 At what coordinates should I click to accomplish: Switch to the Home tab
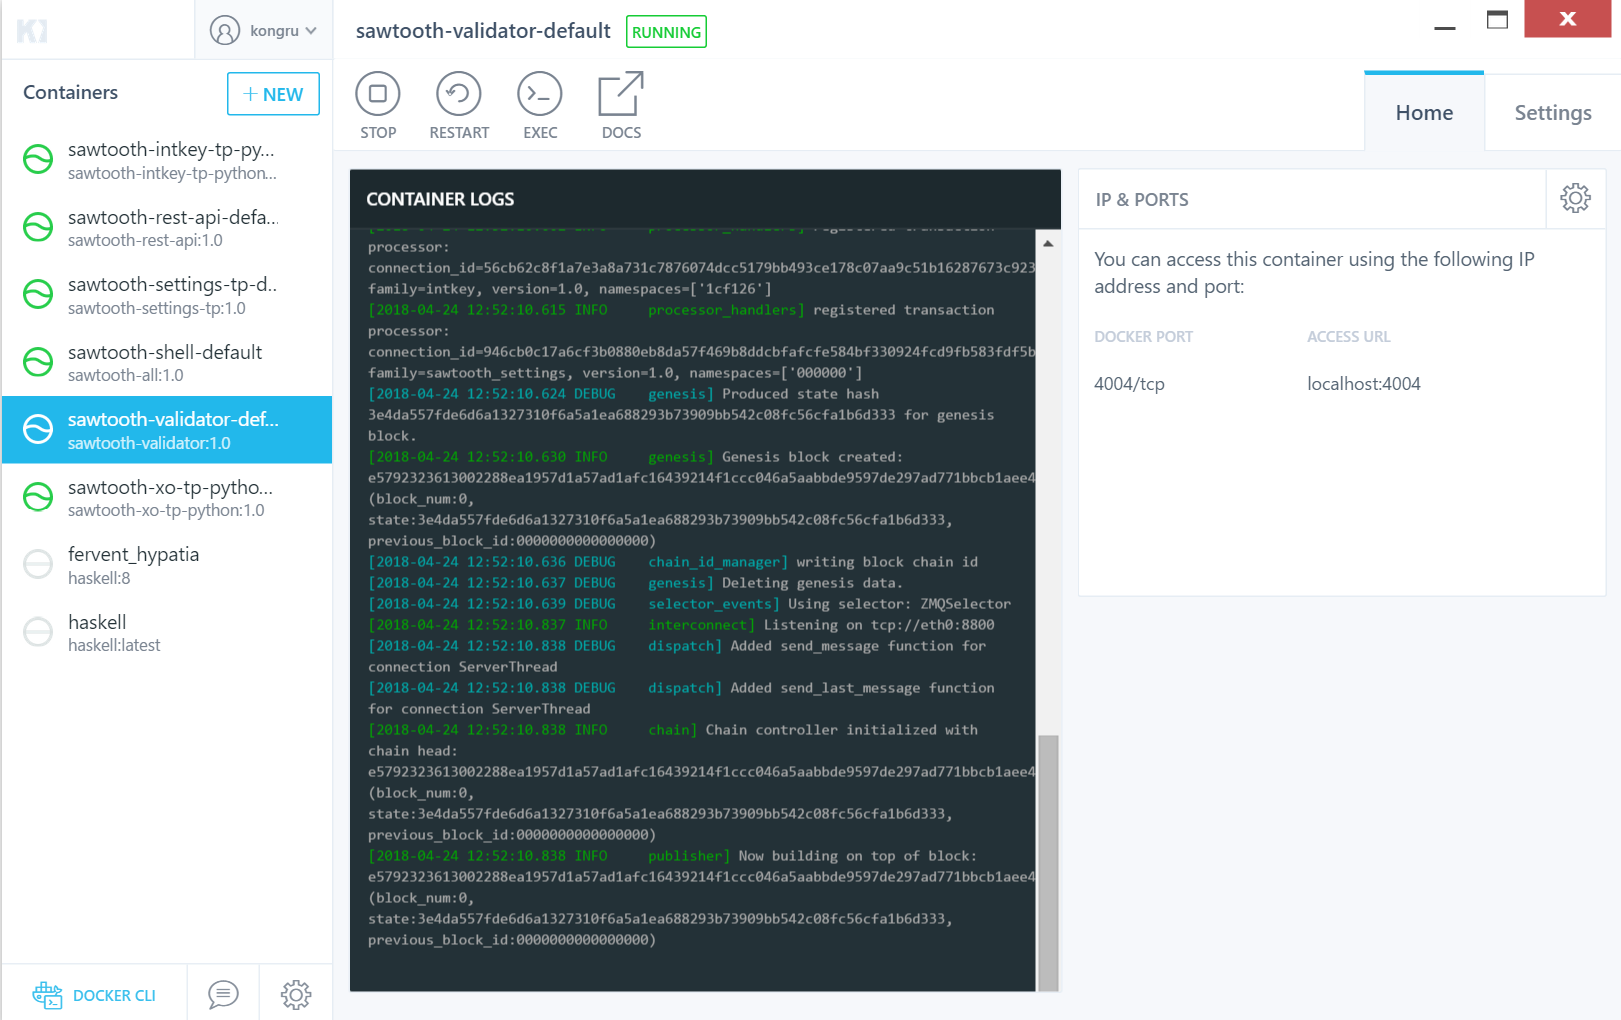1424,112
